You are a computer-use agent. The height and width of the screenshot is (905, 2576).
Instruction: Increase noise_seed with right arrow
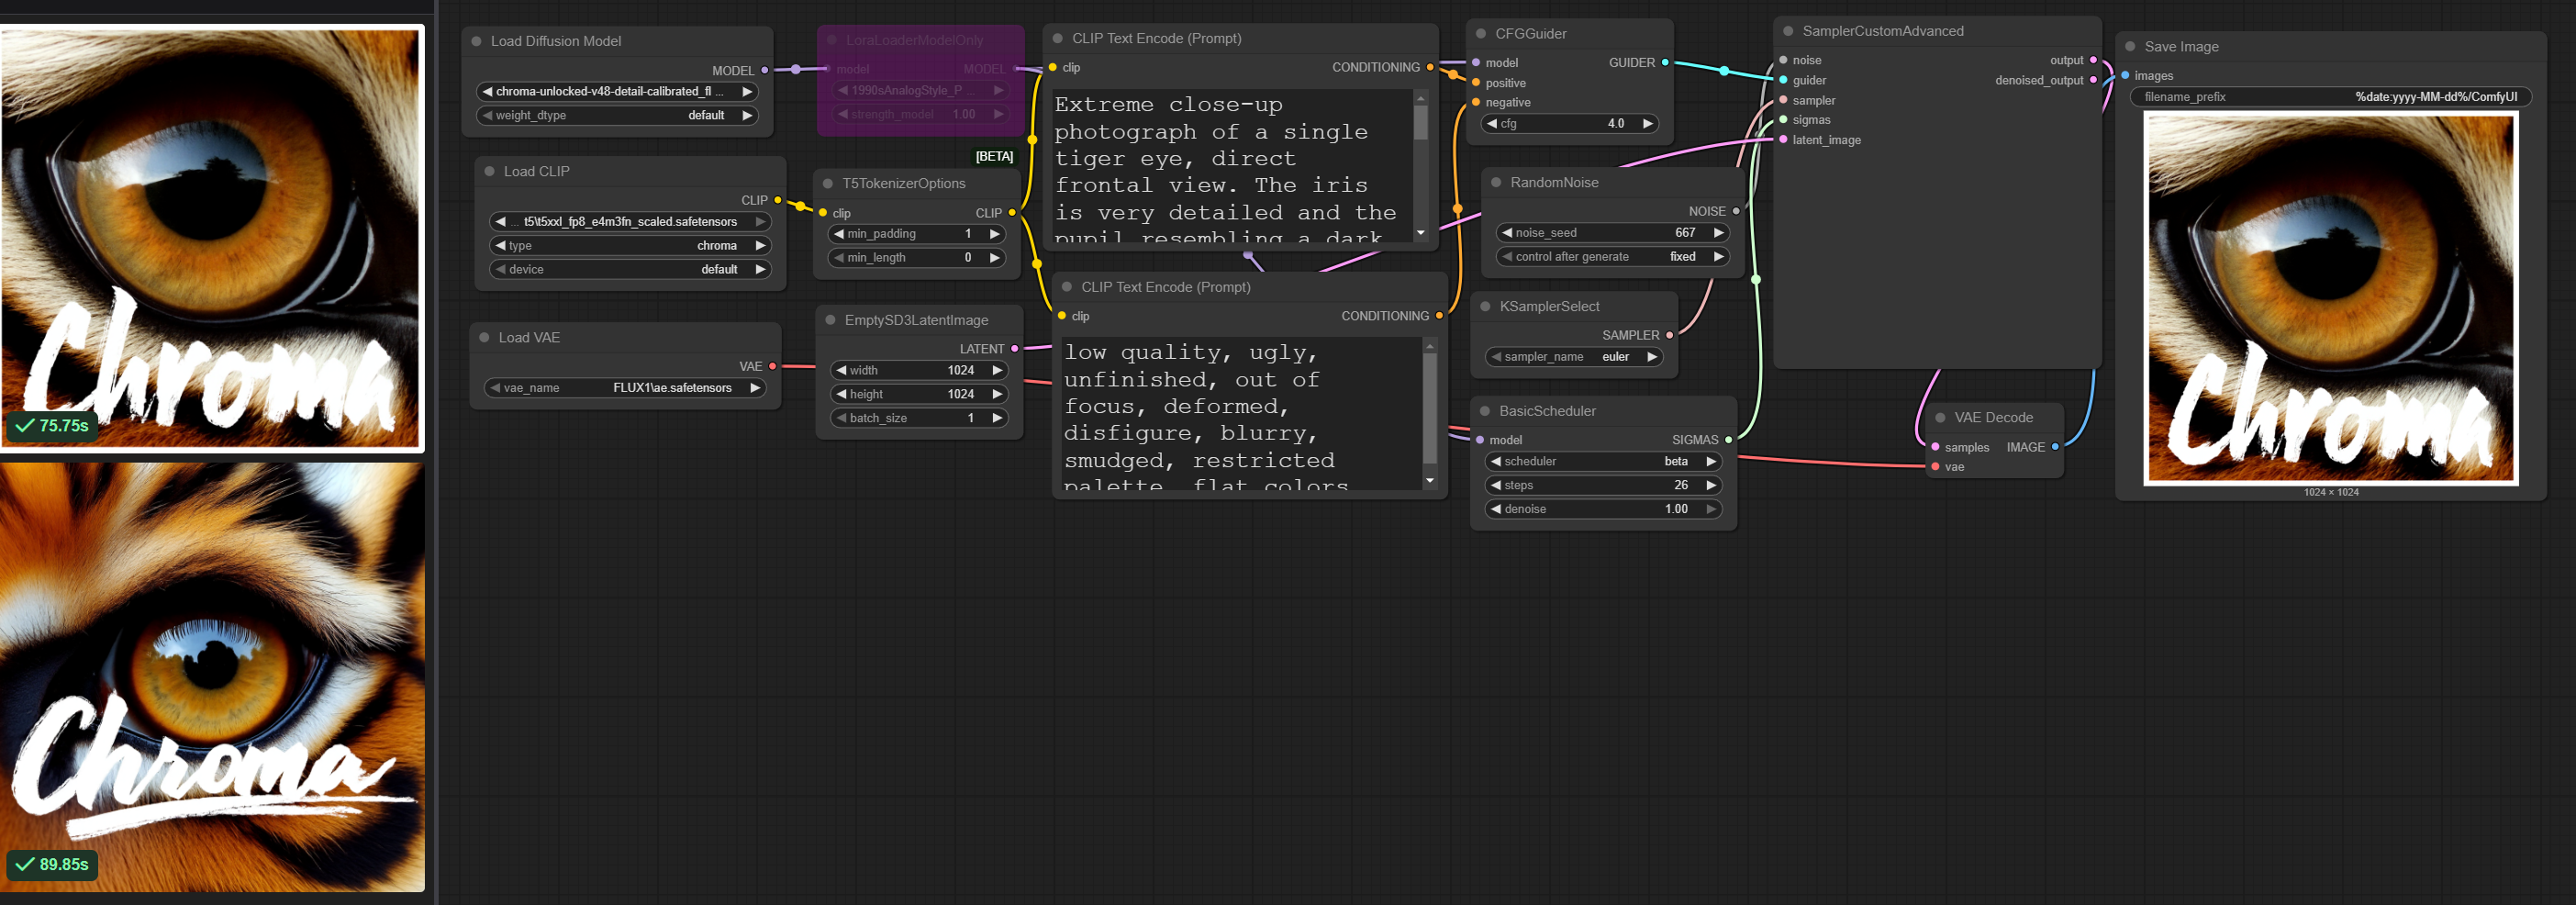(1718, 233)
